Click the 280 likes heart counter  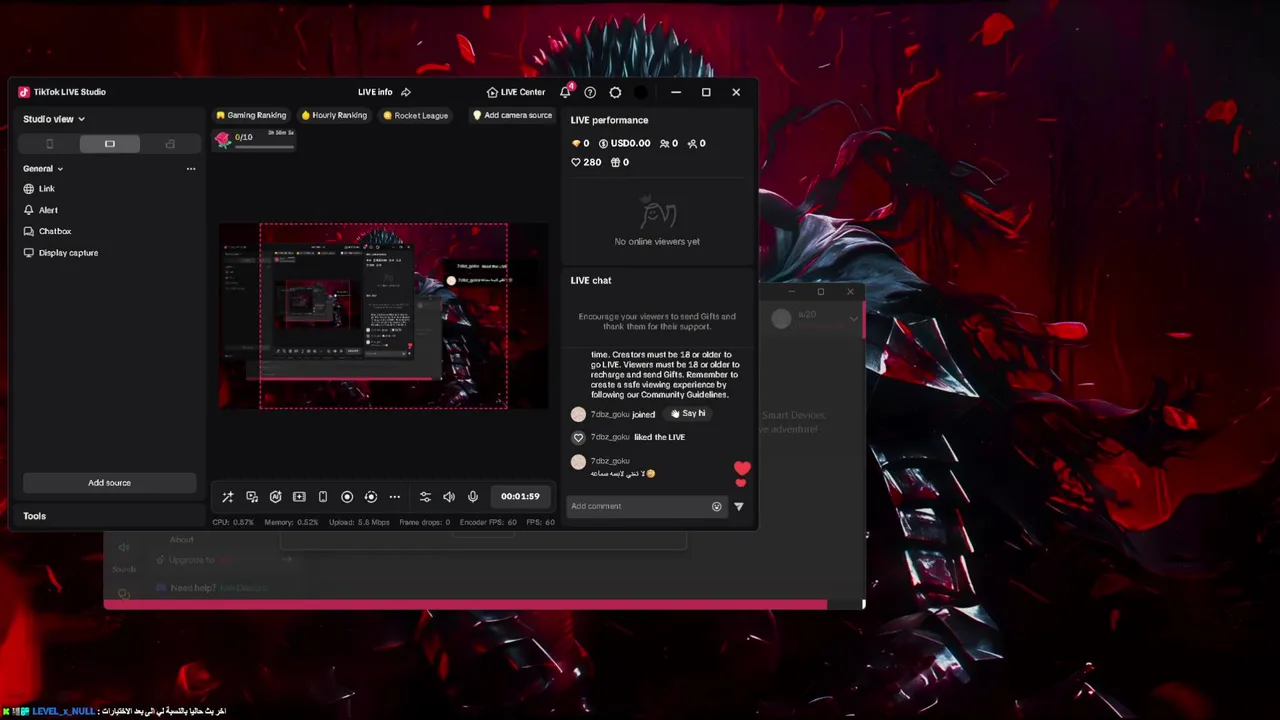click(x=586, y=162)
